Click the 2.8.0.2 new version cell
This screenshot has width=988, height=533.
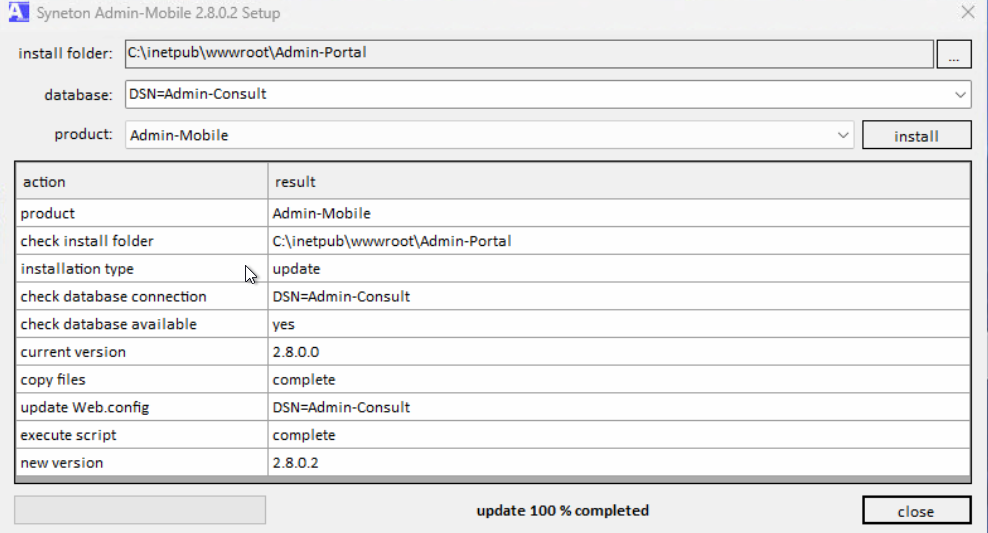click(x=619, y=462)
